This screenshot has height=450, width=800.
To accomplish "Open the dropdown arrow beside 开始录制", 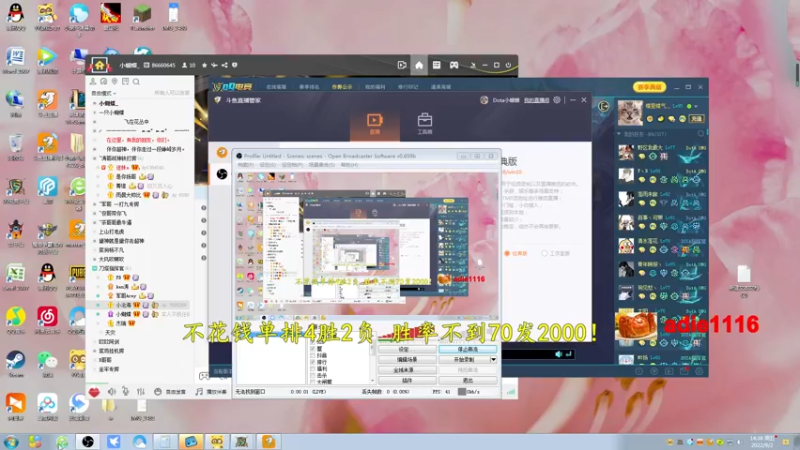I will (493, 360).
